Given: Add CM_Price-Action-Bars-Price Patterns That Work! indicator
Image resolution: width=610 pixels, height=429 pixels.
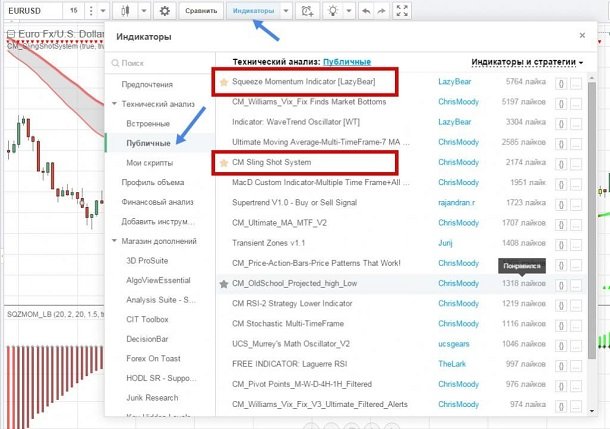Looking at the screenshot, I should click(x=316, y=263).
